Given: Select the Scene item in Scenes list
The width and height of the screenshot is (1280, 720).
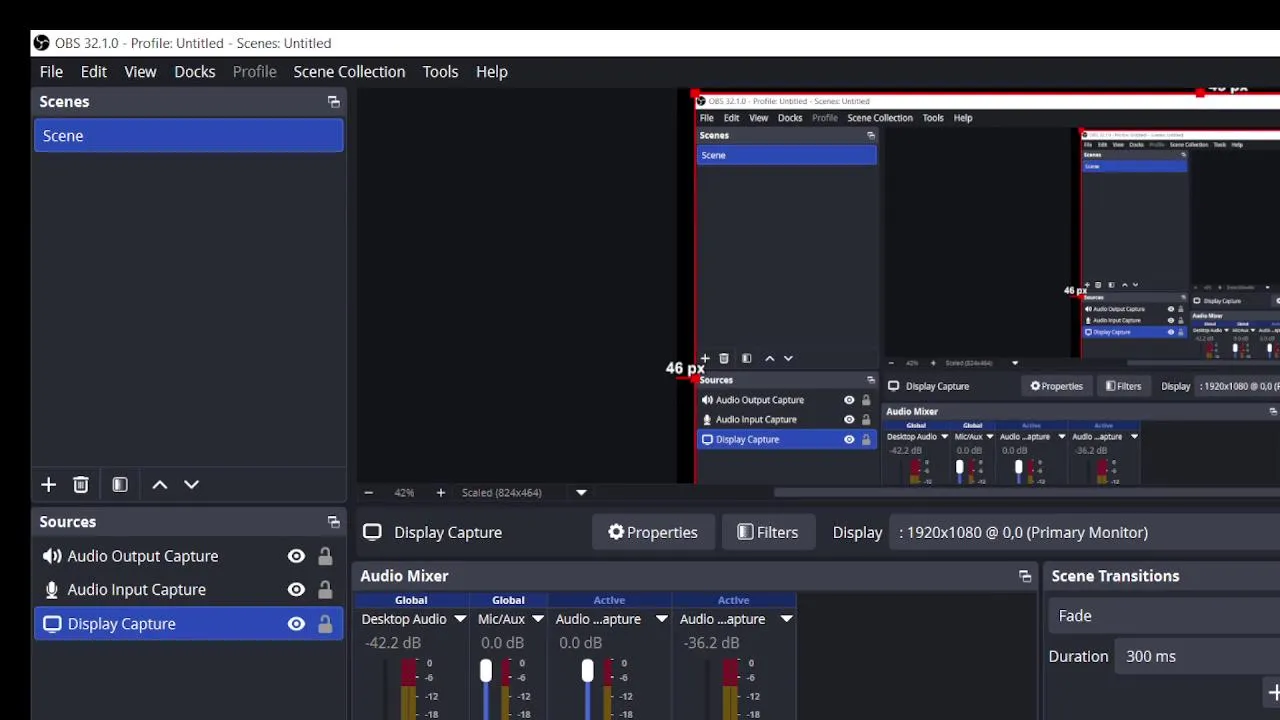Looking at the screenshot, I should (x=189, y=136).
